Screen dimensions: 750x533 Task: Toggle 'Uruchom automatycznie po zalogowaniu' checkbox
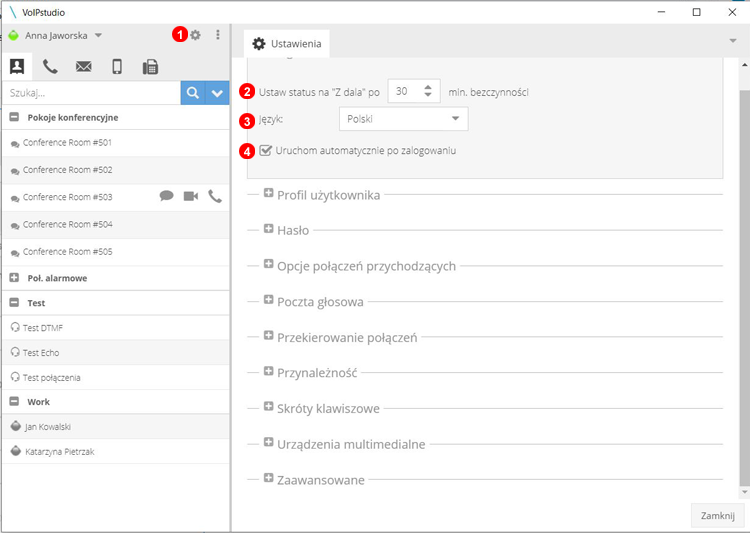coord(265,151)
